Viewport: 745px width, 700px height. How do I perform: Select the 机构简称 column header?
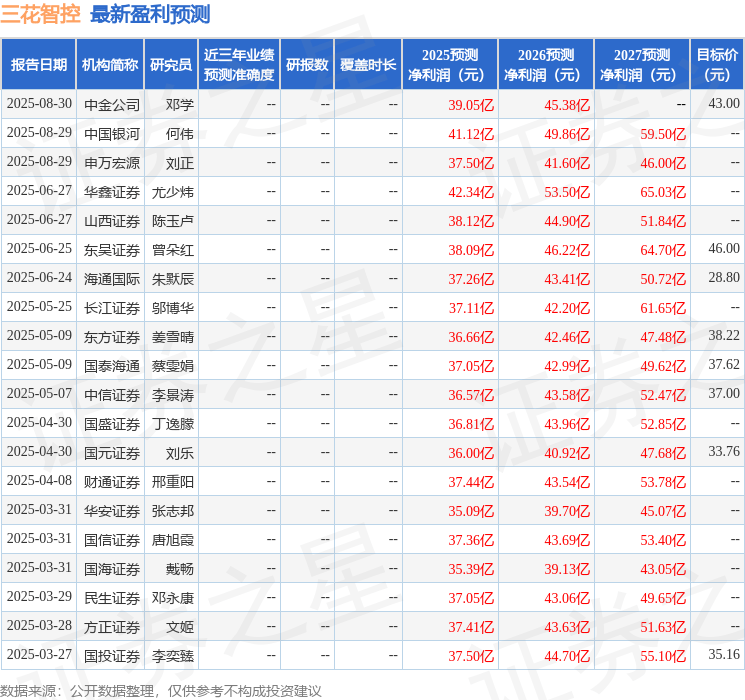(110, 64)
